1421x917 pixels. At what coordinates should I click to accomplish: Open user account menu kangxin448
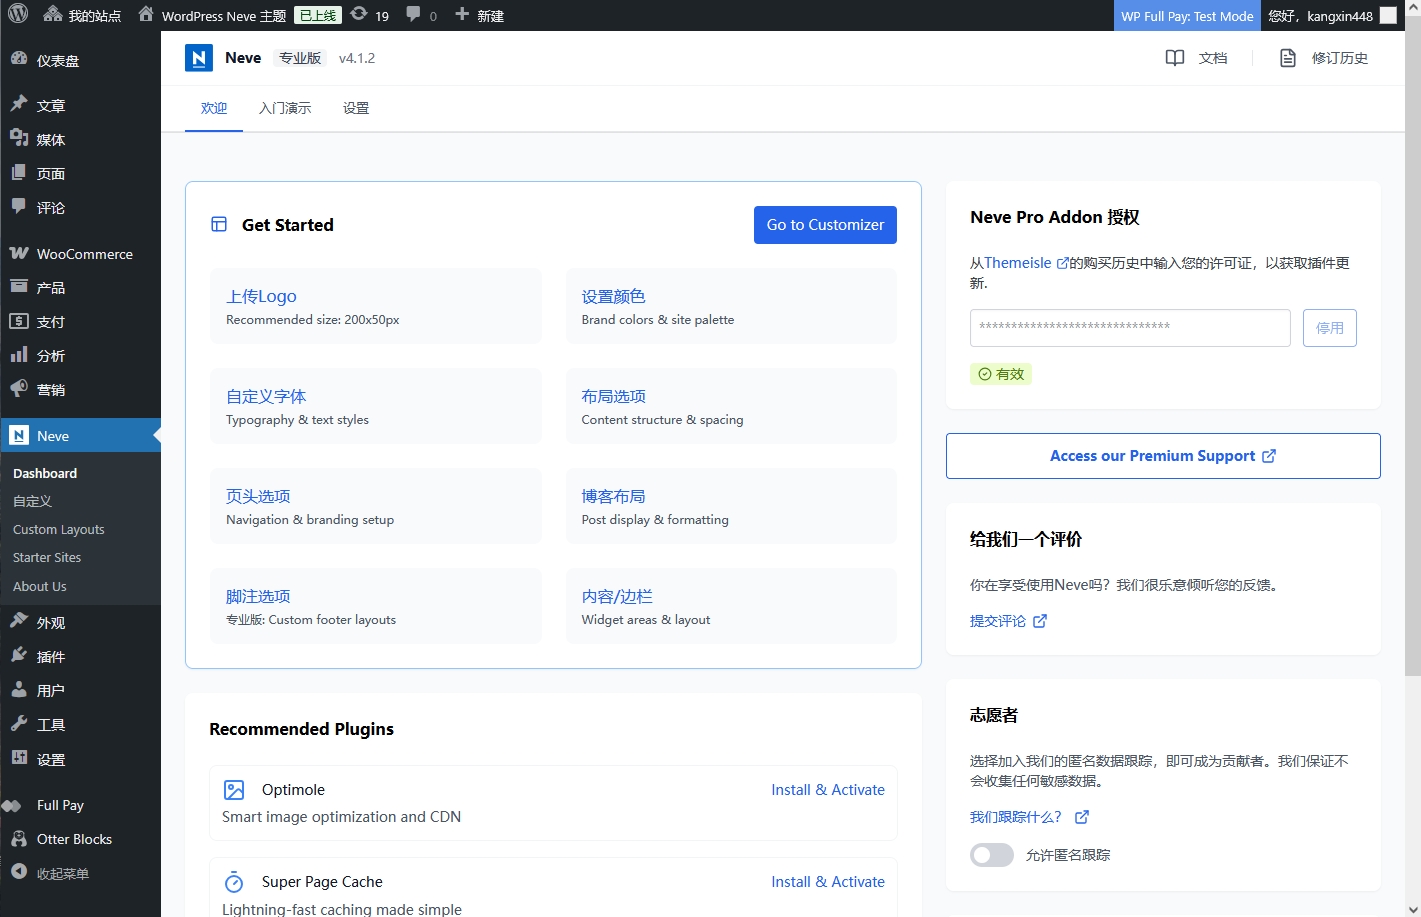click(1332, 15)
